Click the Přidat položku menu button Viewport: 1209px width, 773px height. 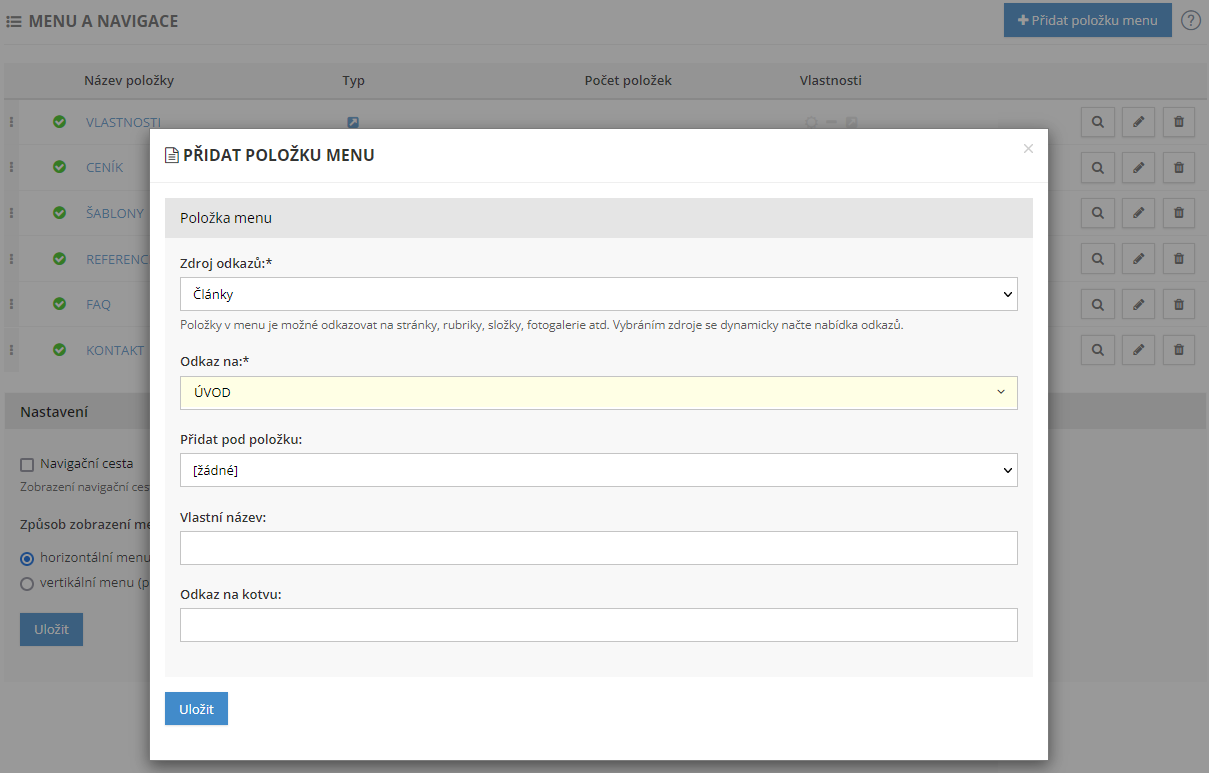pyautogui.click(x=1087, y=20)
